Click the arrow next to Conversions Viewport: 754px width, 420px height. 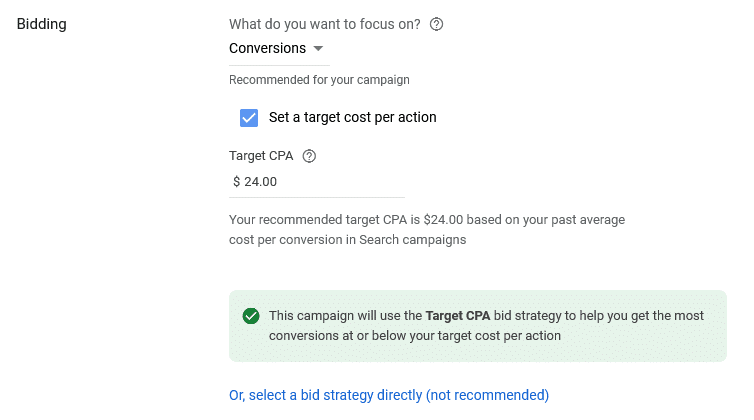318,48
